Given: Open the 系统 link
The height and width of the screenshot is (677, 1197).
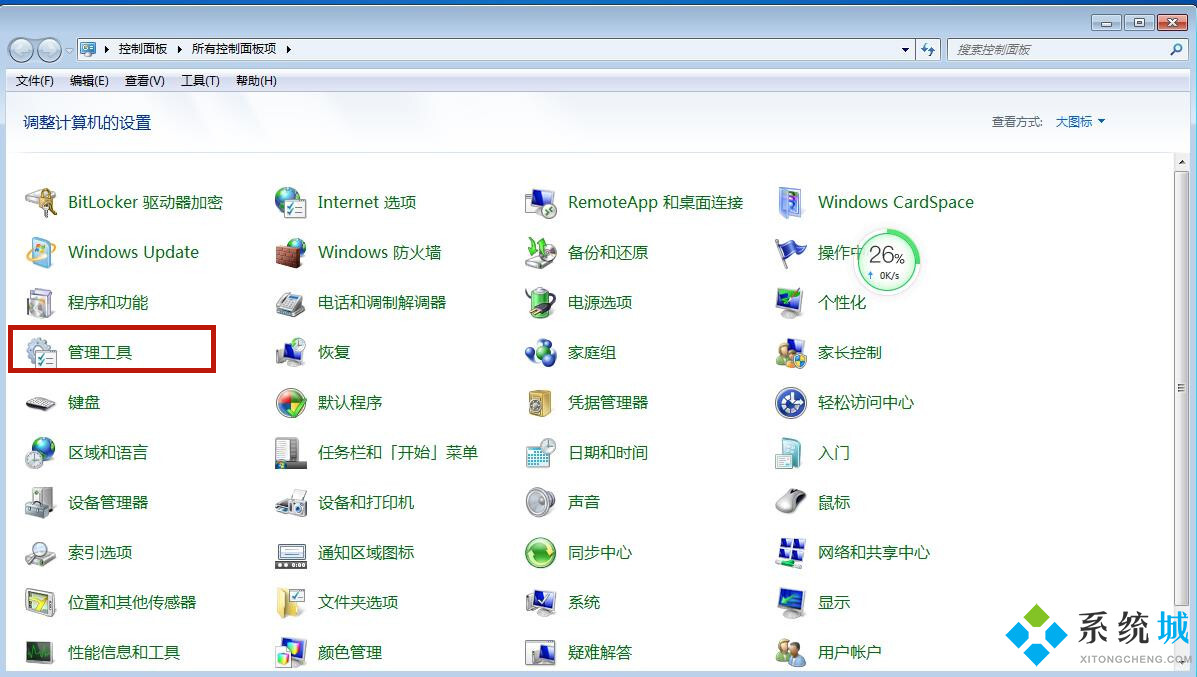Looking at the screenshot, I should 584,603.
